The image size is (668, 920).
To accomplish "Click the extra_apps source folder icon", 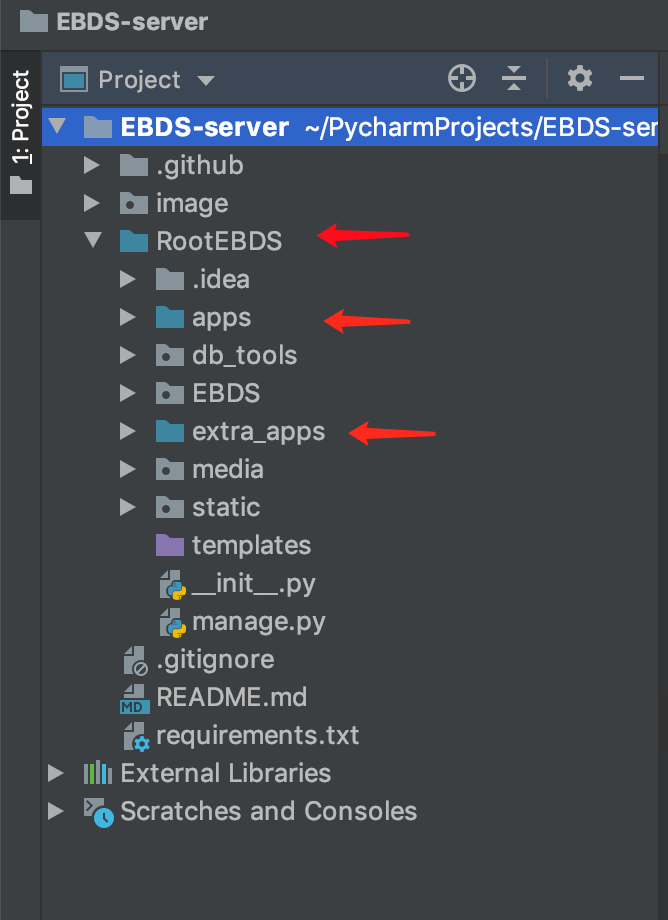I will (x=170, y=431).
